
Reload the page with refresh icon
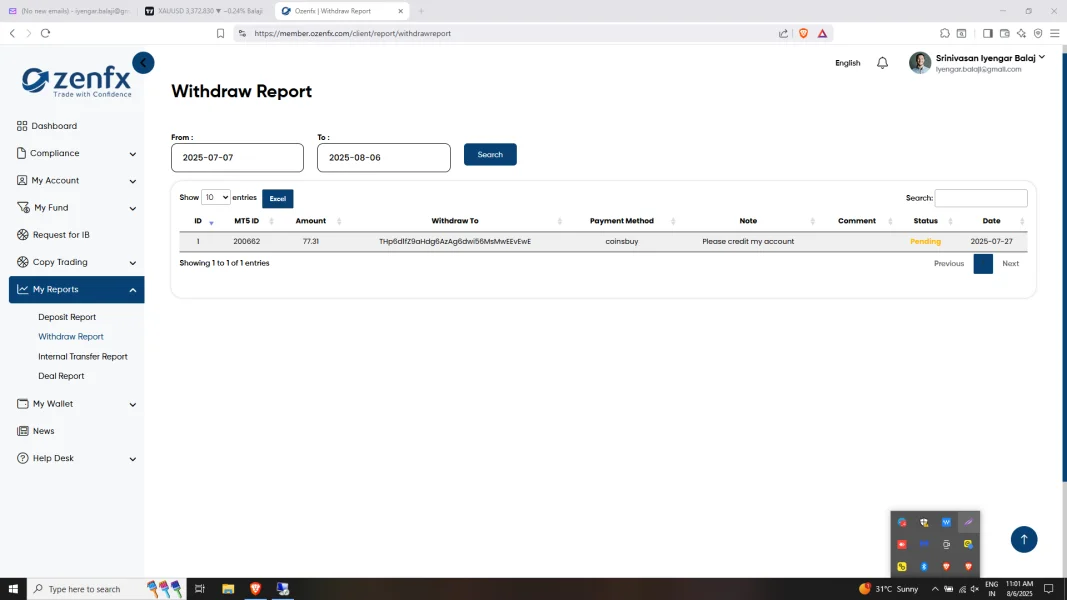pos(45,33)
